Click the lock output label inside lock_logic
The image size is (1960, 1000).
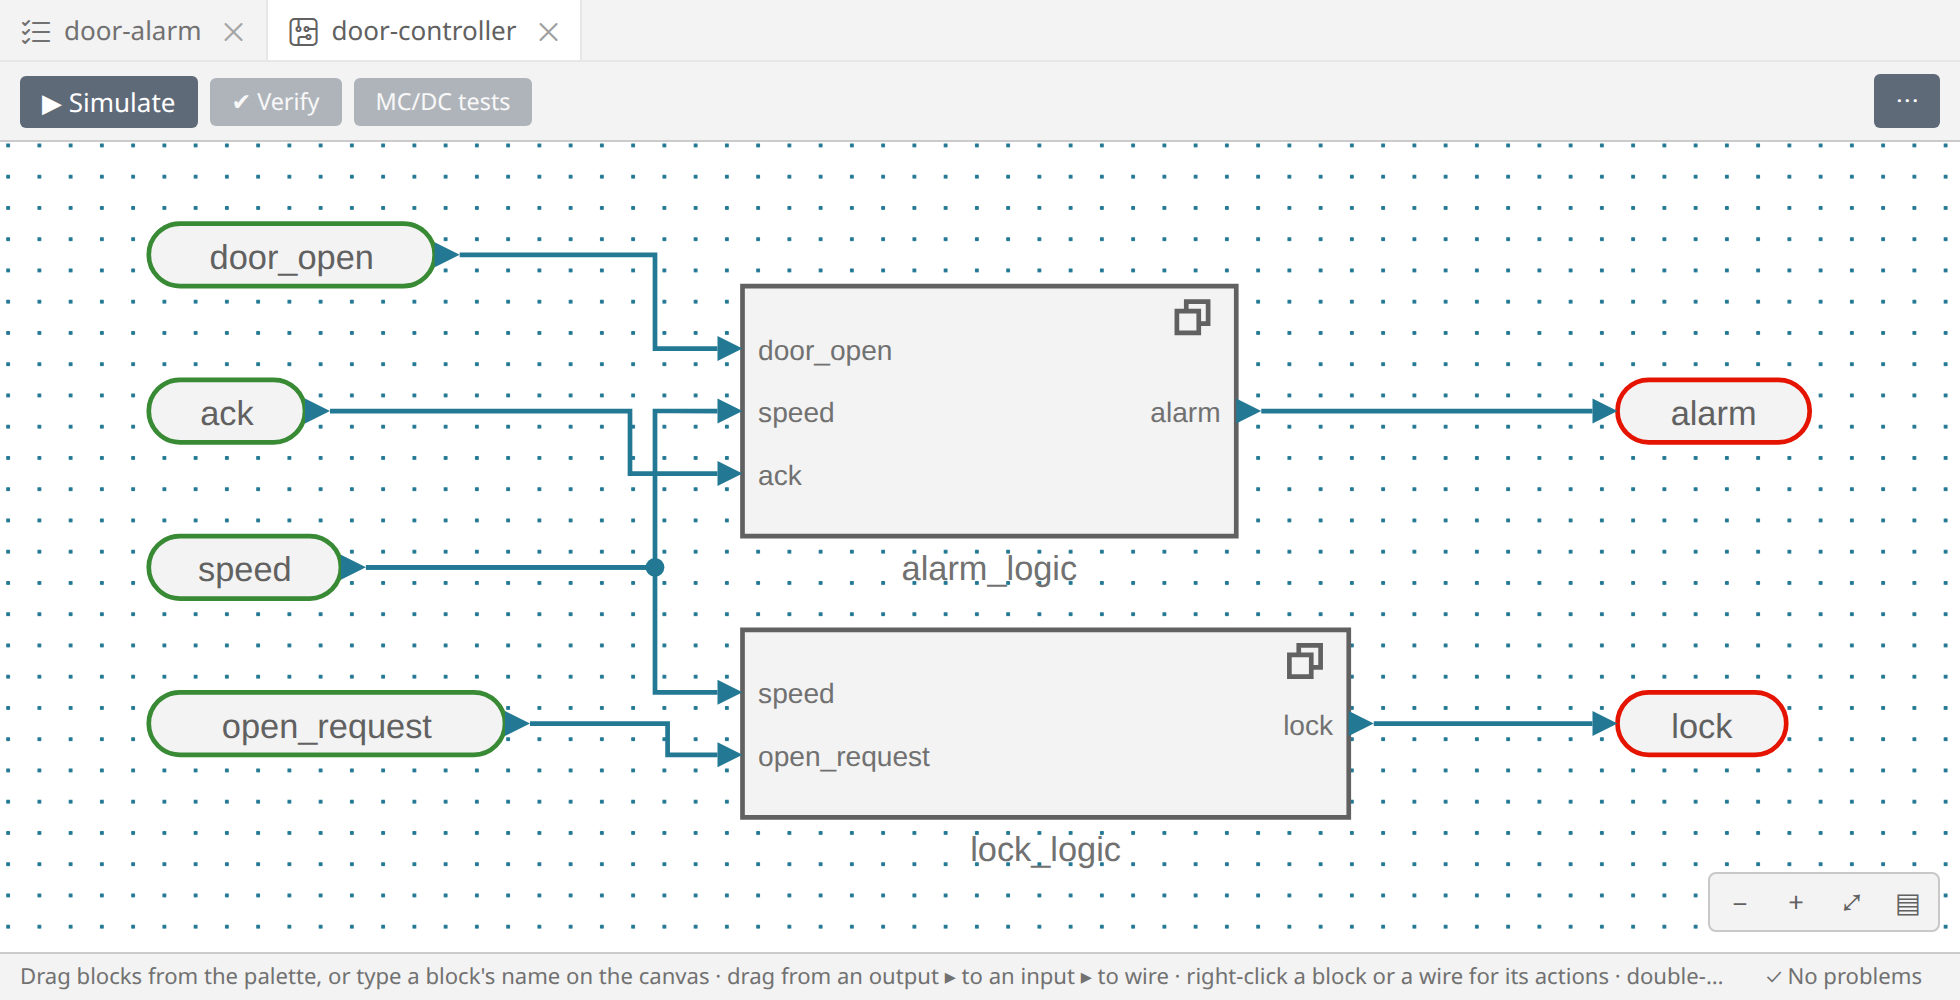(1308, 726)
